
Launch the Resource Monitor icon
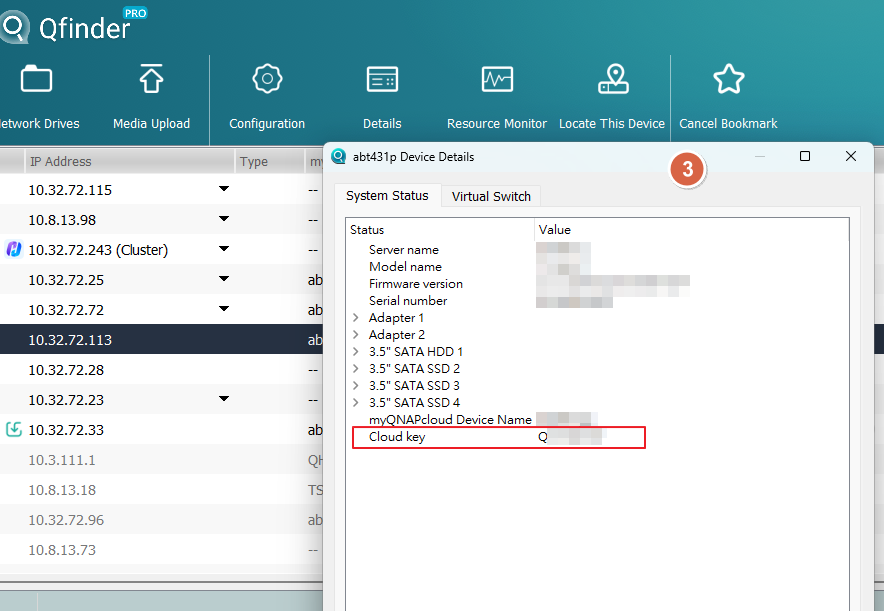pos(497,79)
